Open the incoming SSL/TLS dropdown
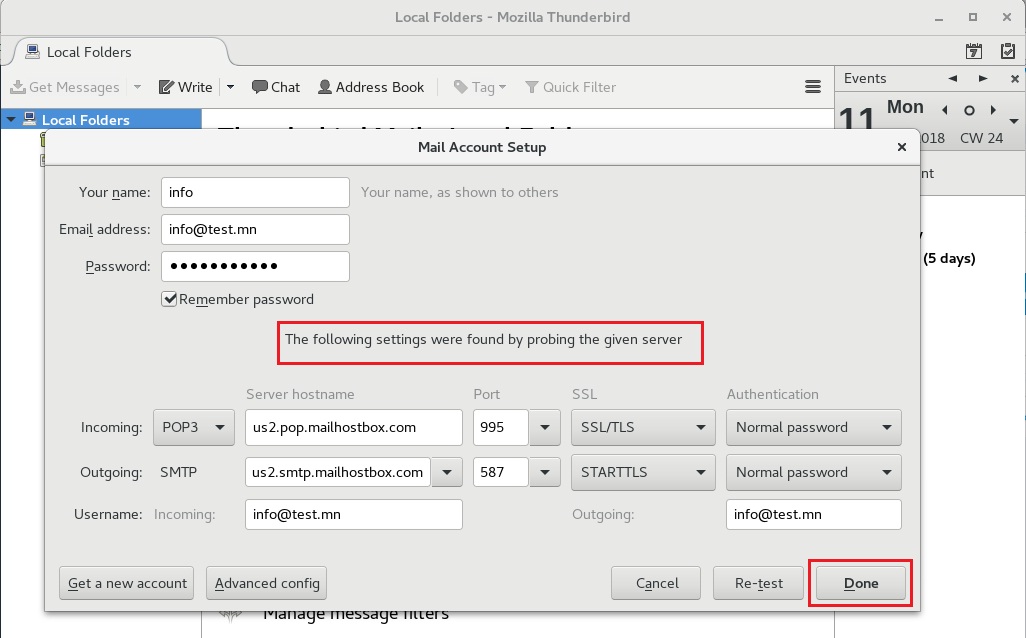1026x638 pixels. pyautogui.click(x=643, y=427)
